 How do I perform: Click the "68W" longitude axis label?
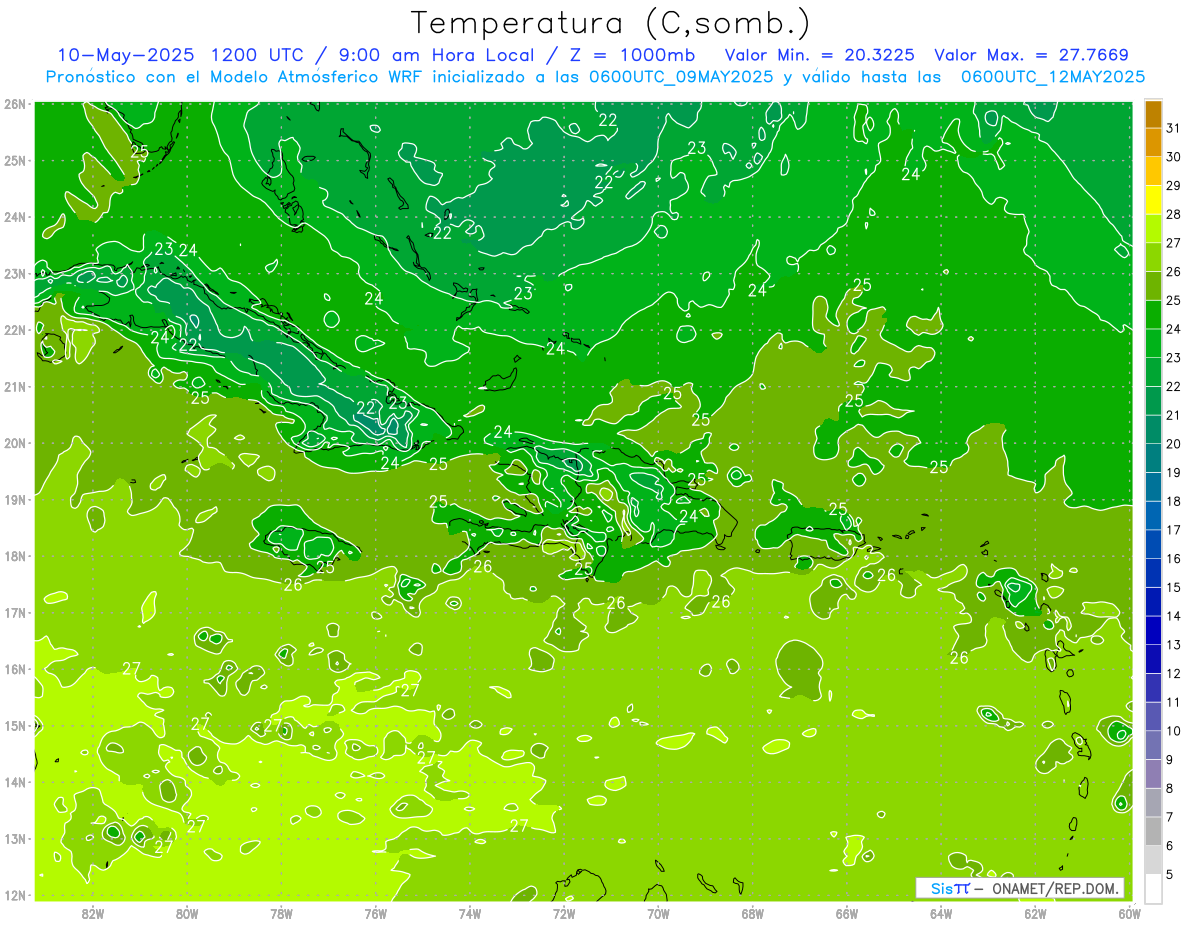[x=752, y=912]
